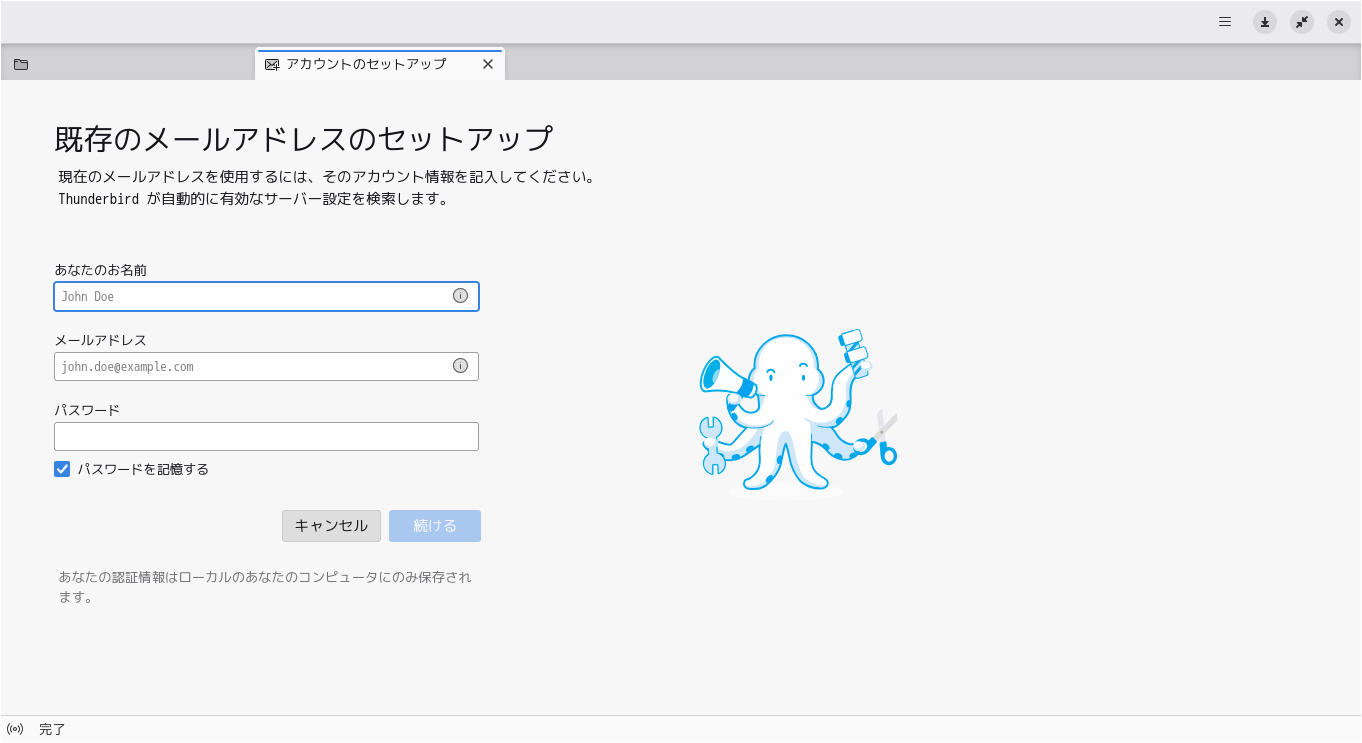Click the 既存のメールアドレスのセットアップ heading
The image size is (1362, 743).
point(303,138)
